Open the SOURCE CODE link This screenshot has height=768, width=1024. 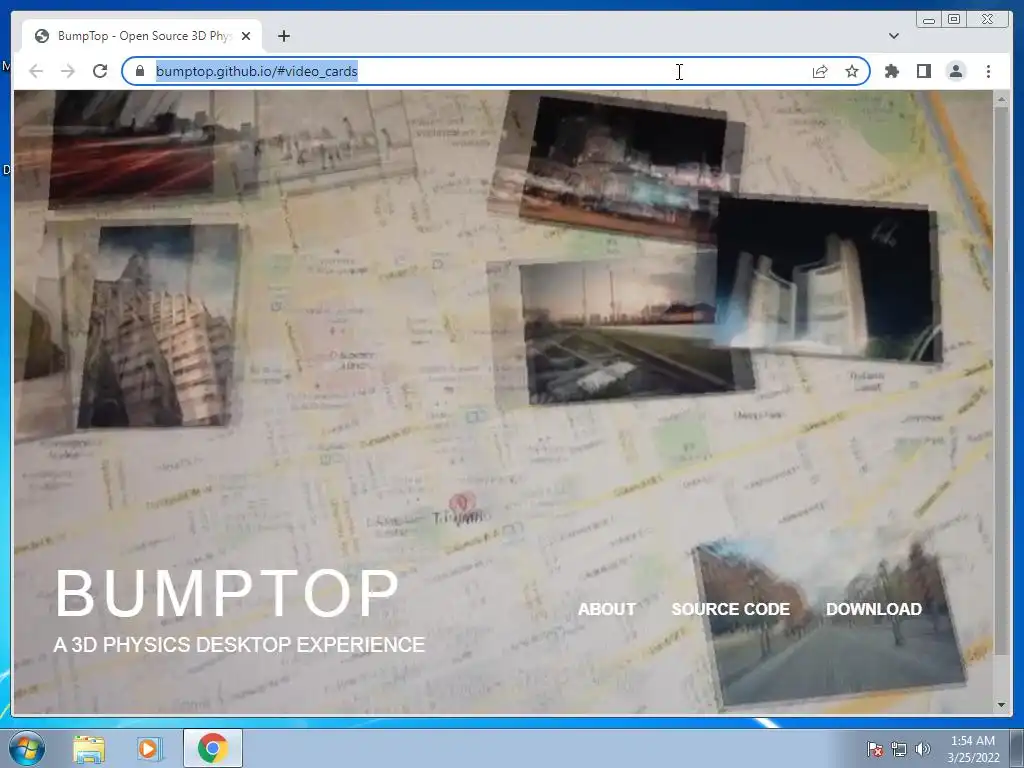click(x=731, y=609)
